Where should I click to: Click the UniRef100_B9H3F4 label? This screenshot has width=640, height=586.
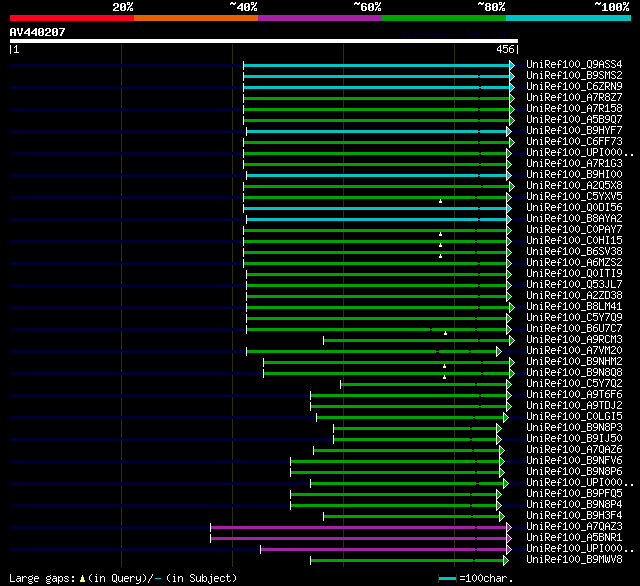click(574, 516)
